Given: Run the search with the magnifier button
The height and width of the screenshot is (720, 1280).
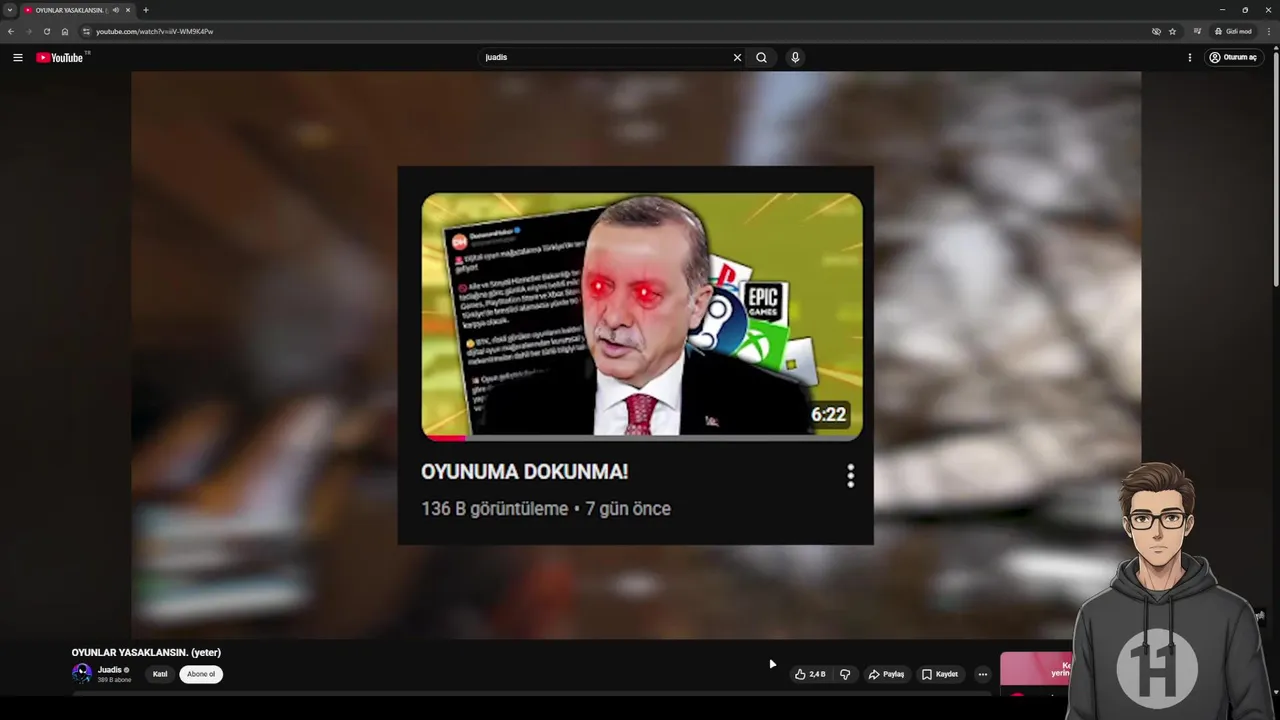Looking at the screenshot, I should tap(761, 57).
